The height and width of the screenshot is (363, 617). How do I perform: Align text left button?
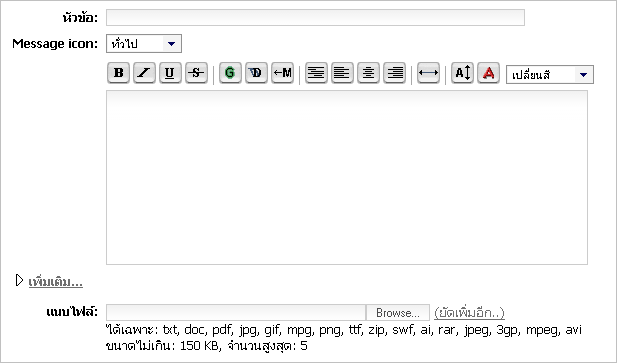342,73
